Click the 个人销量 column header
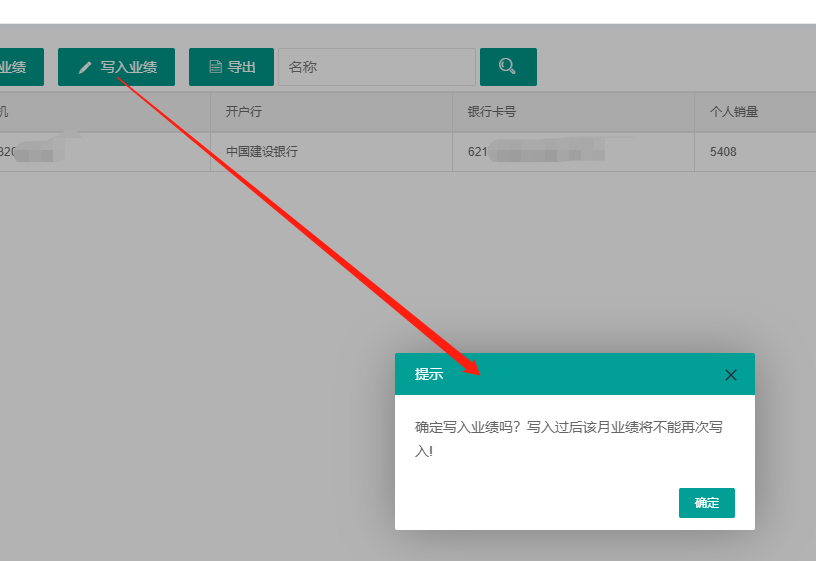816x561 pixels. click(734, 112)
